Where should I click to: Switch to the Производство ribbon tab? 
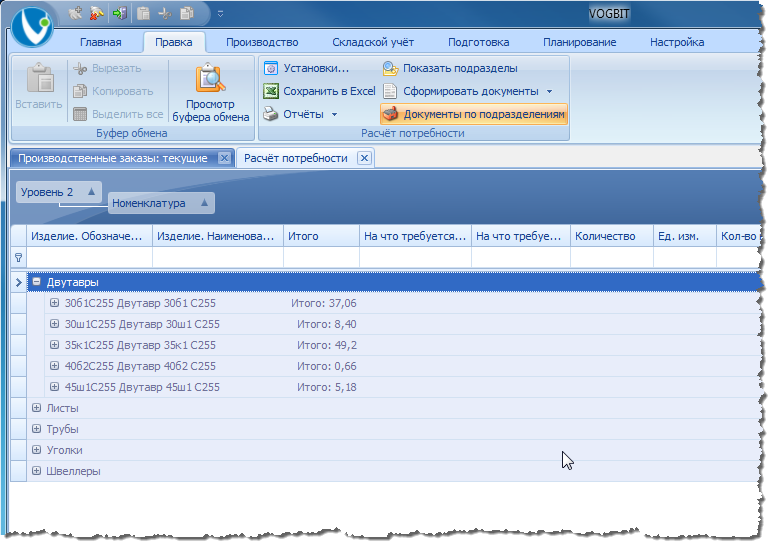262,42
